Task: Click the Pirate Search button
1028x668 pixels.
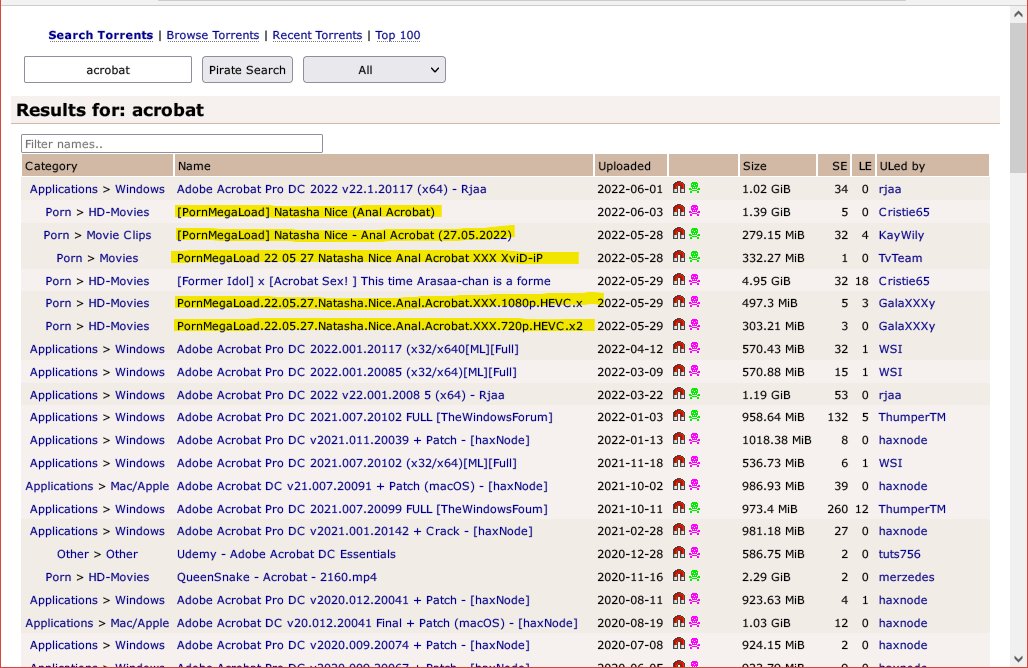Action: [247, 69]
